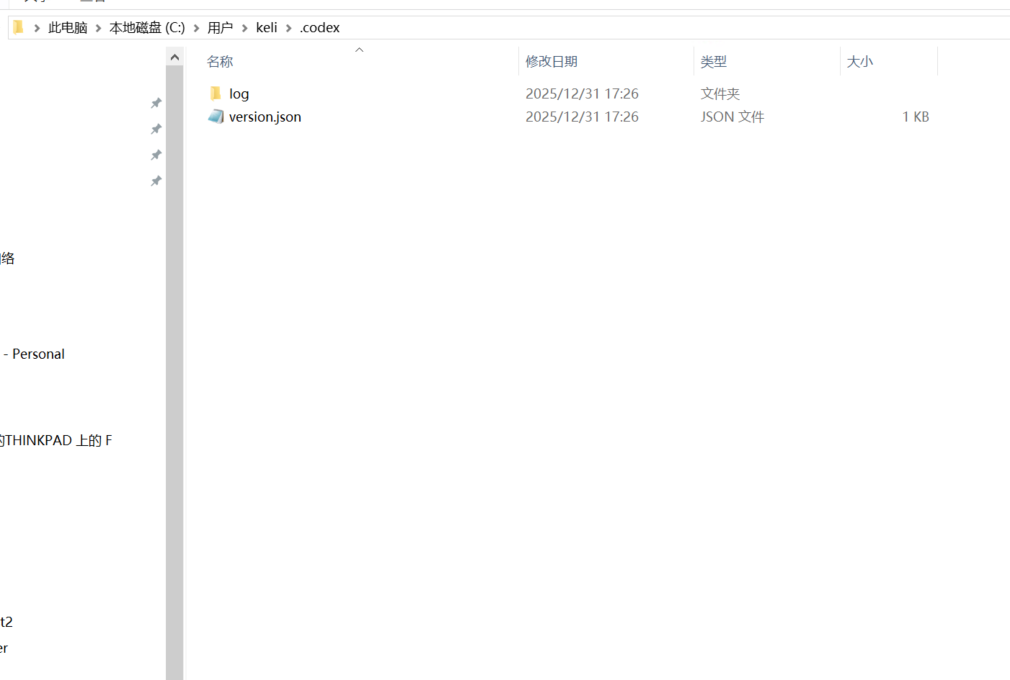Sort by 类型 column header
The height and width of the screenshot is (680, 1010).
pyautogui.click(x=713, y=62)
